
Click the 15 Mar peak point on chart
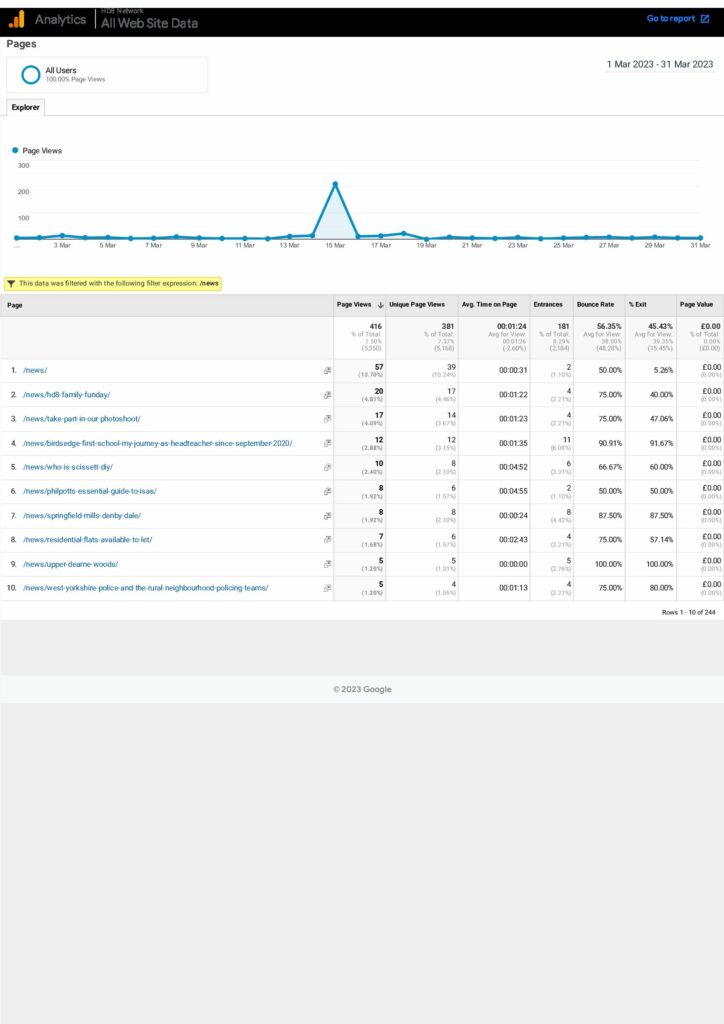[x=335, y=184]
